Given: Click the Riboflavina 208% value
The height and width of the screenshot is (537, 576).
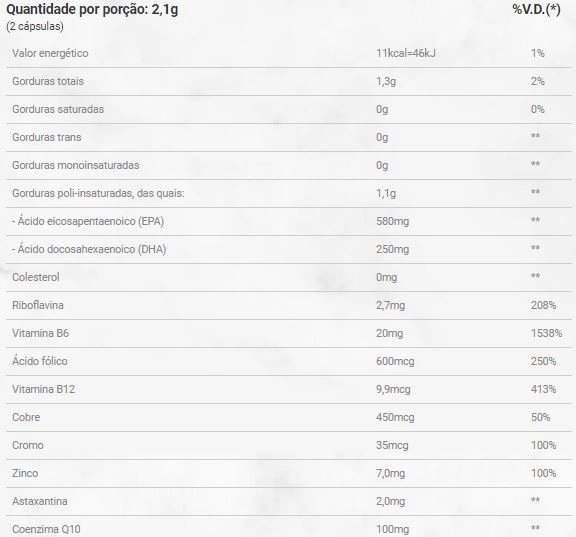Looking at the screenshot, I should click(543, 305).
